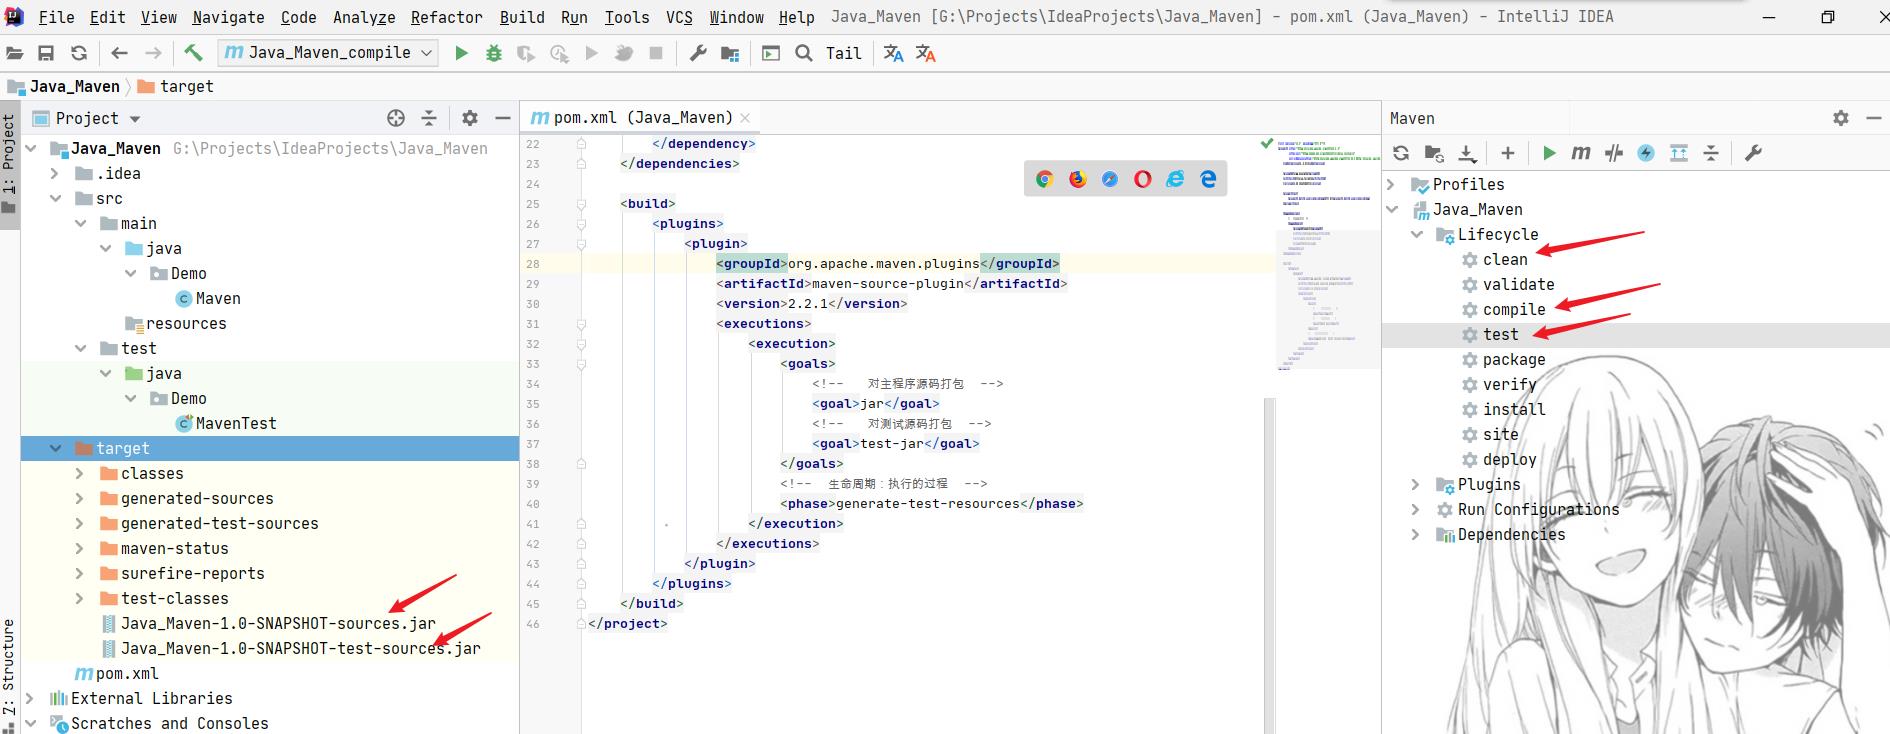Click the Synchronize icon in the main toolbar

pos(79,53)
